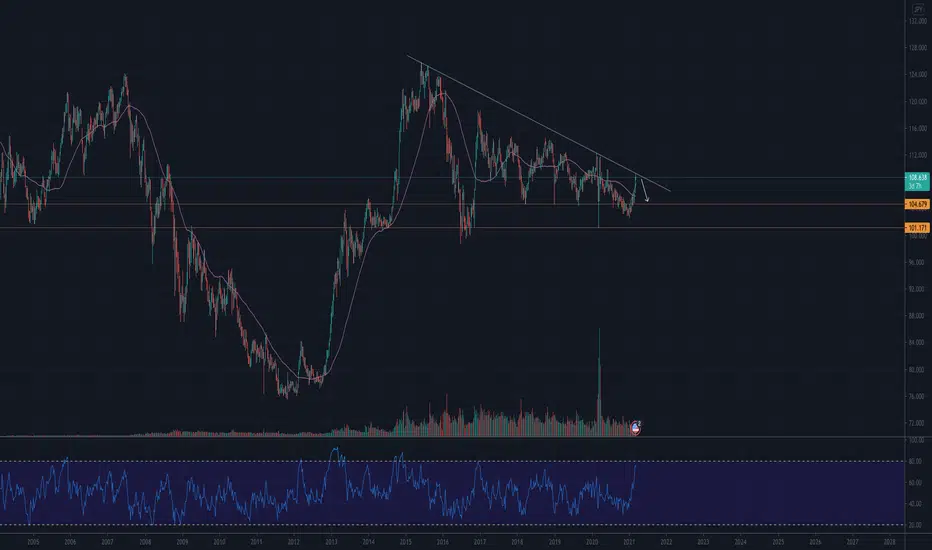932x550 pixels.
Task: Click the 132.000 price axis value
Action: (917, 21)
